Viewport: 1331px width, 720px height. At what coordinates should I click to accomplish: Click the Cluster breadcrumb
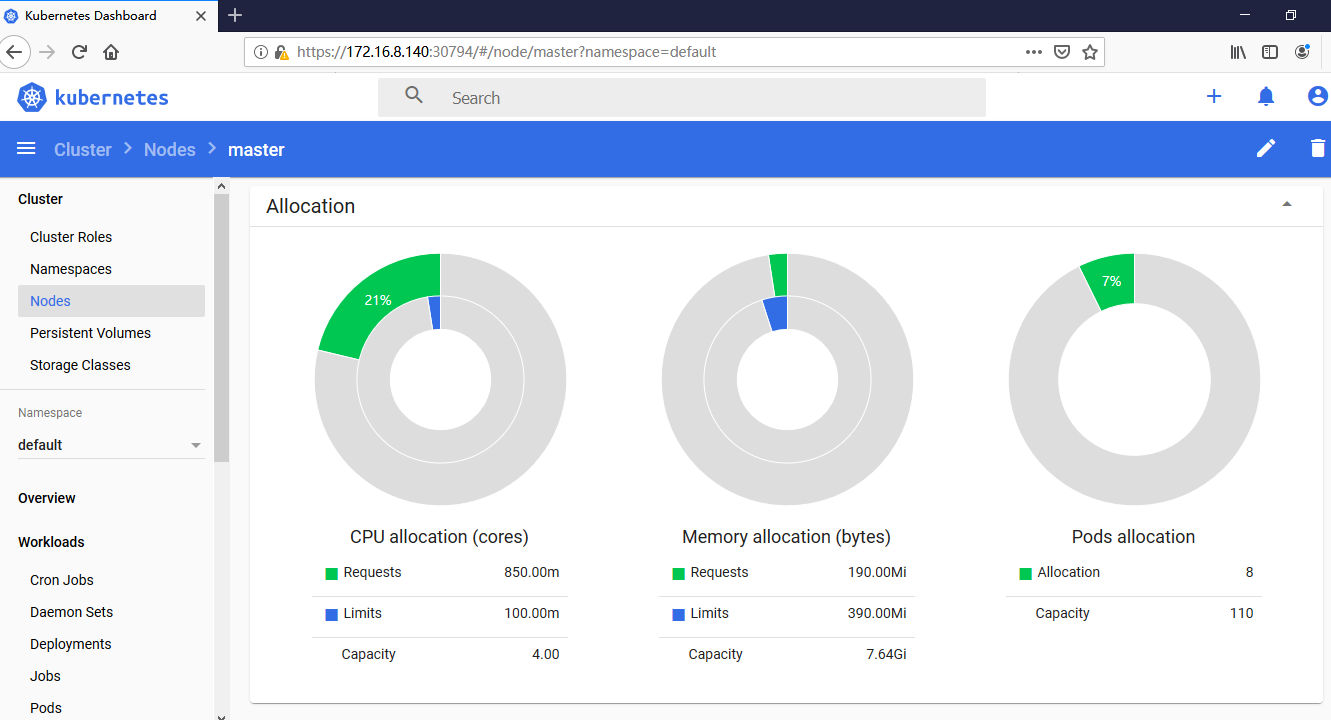pos(83,149)
